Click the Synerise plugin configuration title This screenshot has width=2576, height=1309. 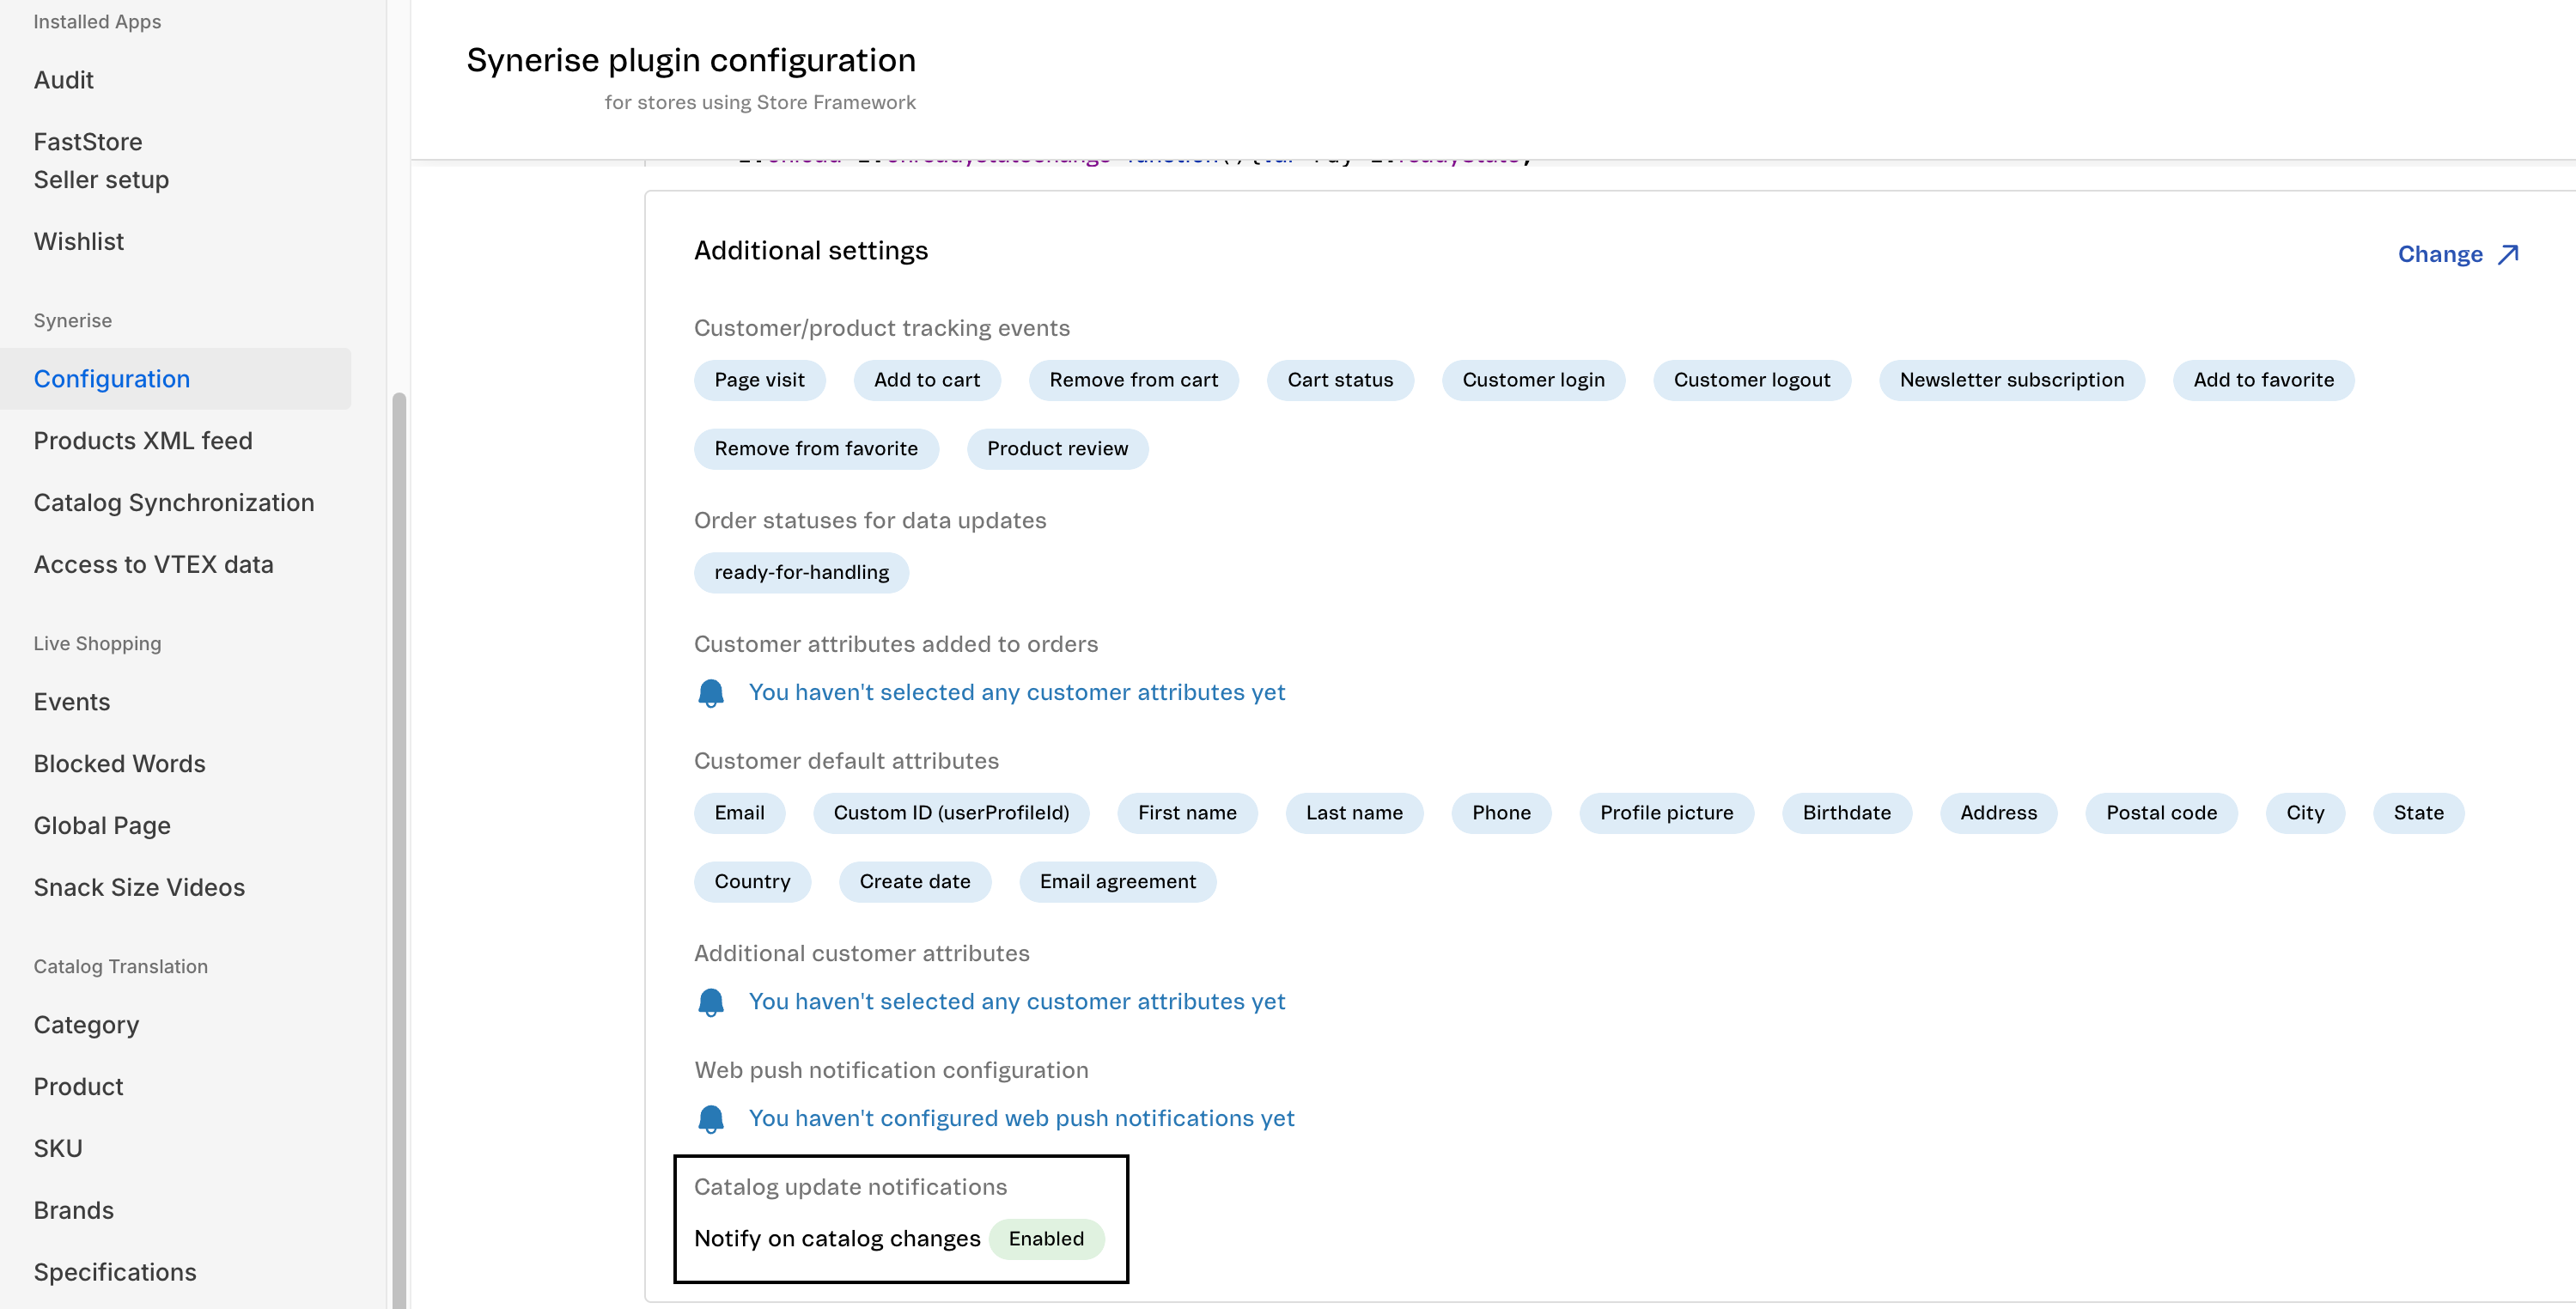click(x=691, y=60)
